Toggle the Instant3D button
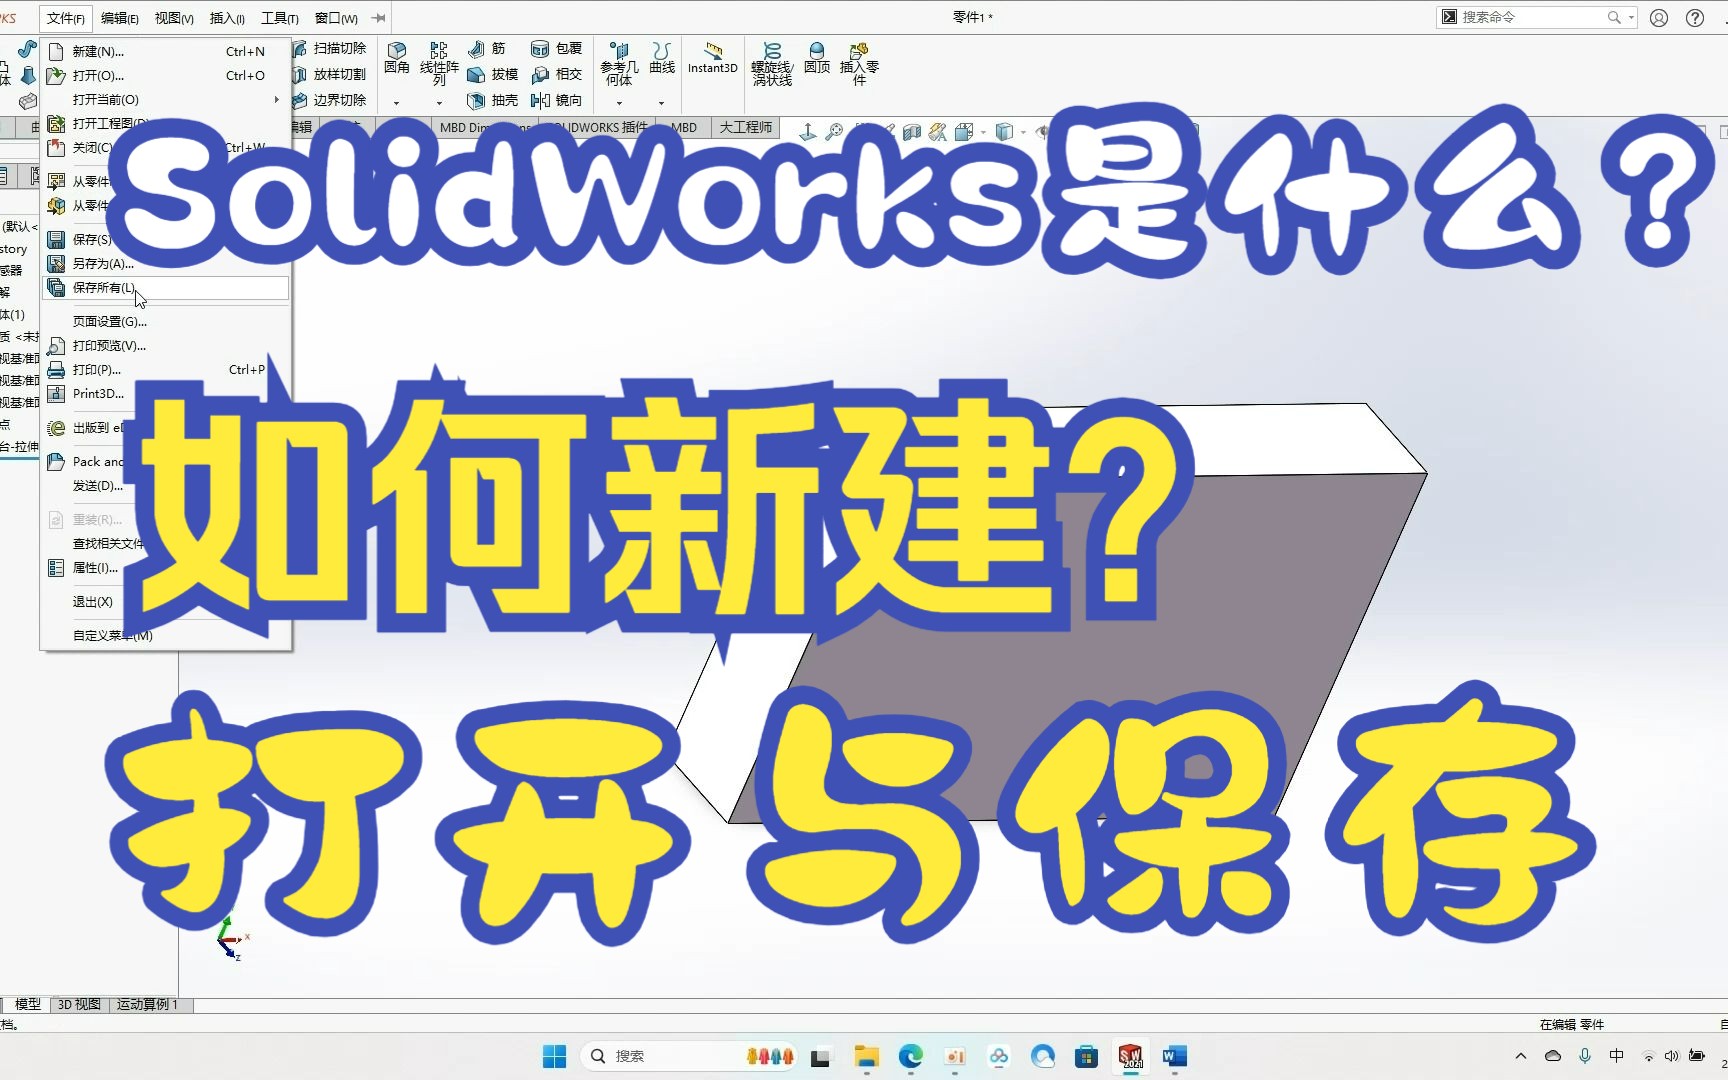The height and width of the screenshot is (1080, 1728). [713, 58]
